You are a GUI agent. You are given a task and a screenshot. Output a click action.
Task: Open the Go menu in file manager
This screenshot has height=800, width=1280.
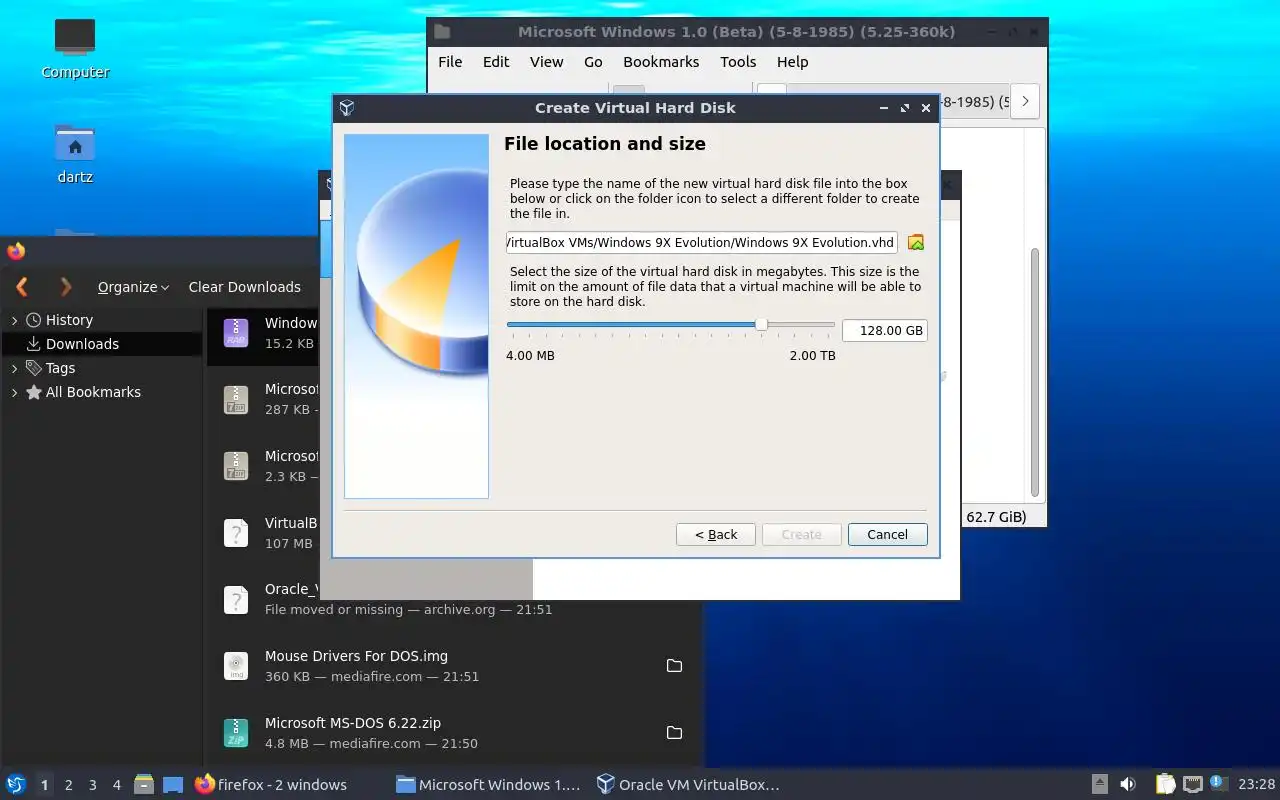(593, 62)
